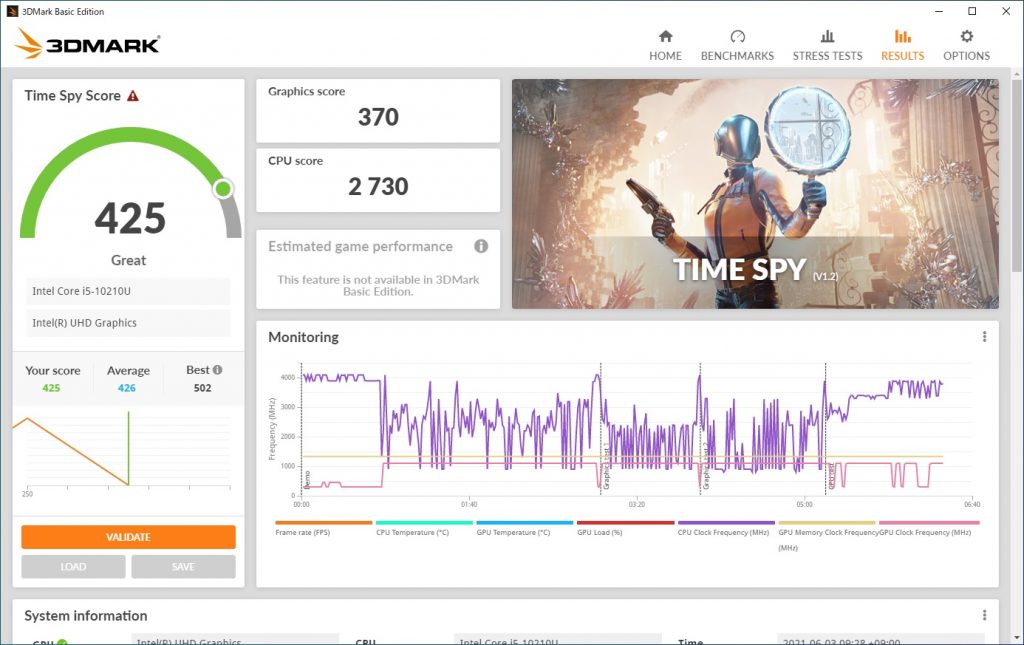This screenshot has width=1024, height=645.
Task: Click the Time Spy benchmark image
Action: [755, 194]
